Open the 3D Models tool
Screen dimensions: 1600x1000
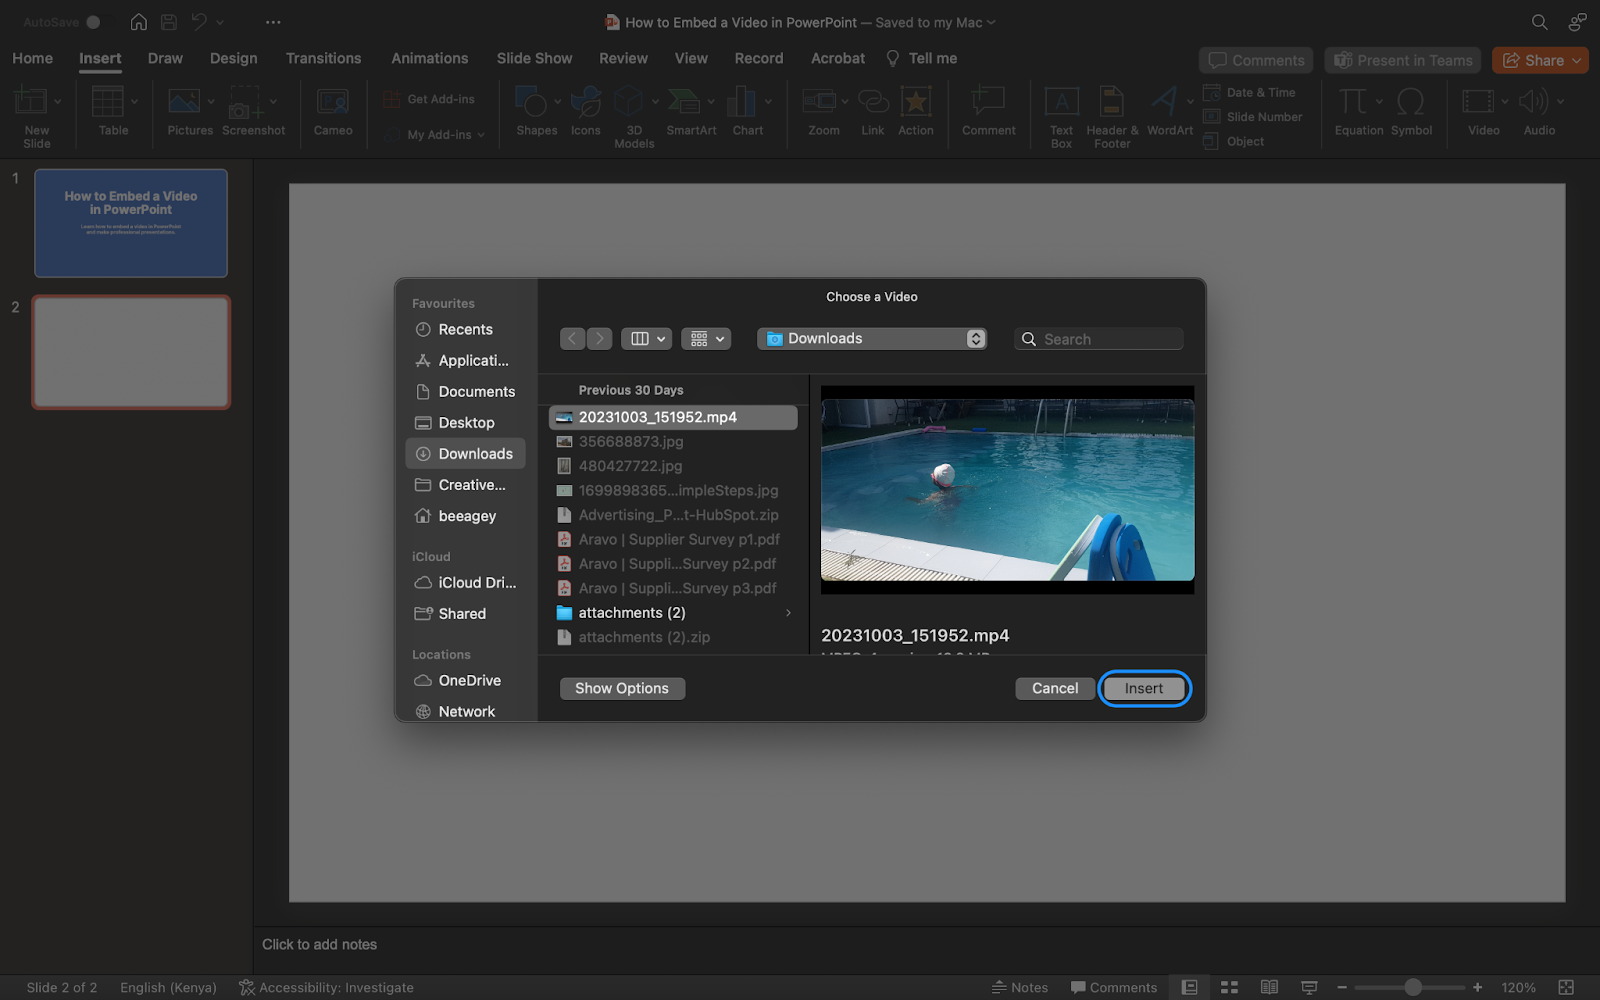(x=633, y=110)
